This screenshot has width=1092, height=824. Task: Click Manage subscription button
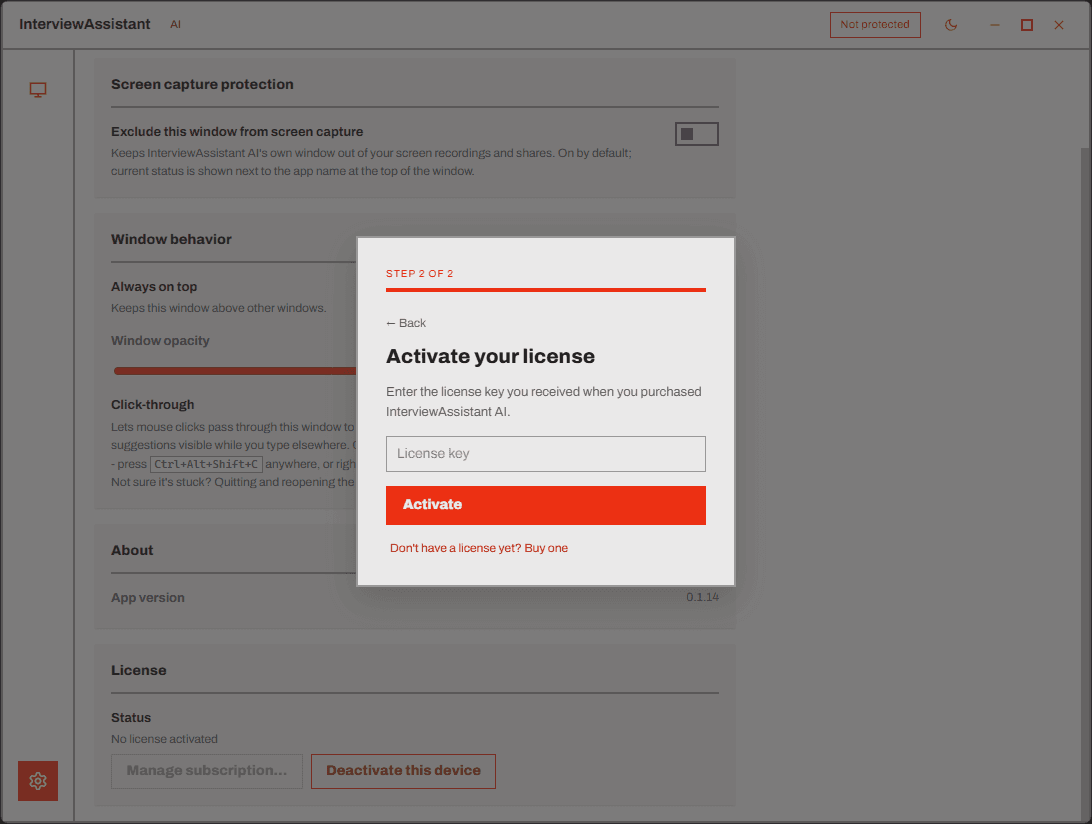[x=207, y=771]
